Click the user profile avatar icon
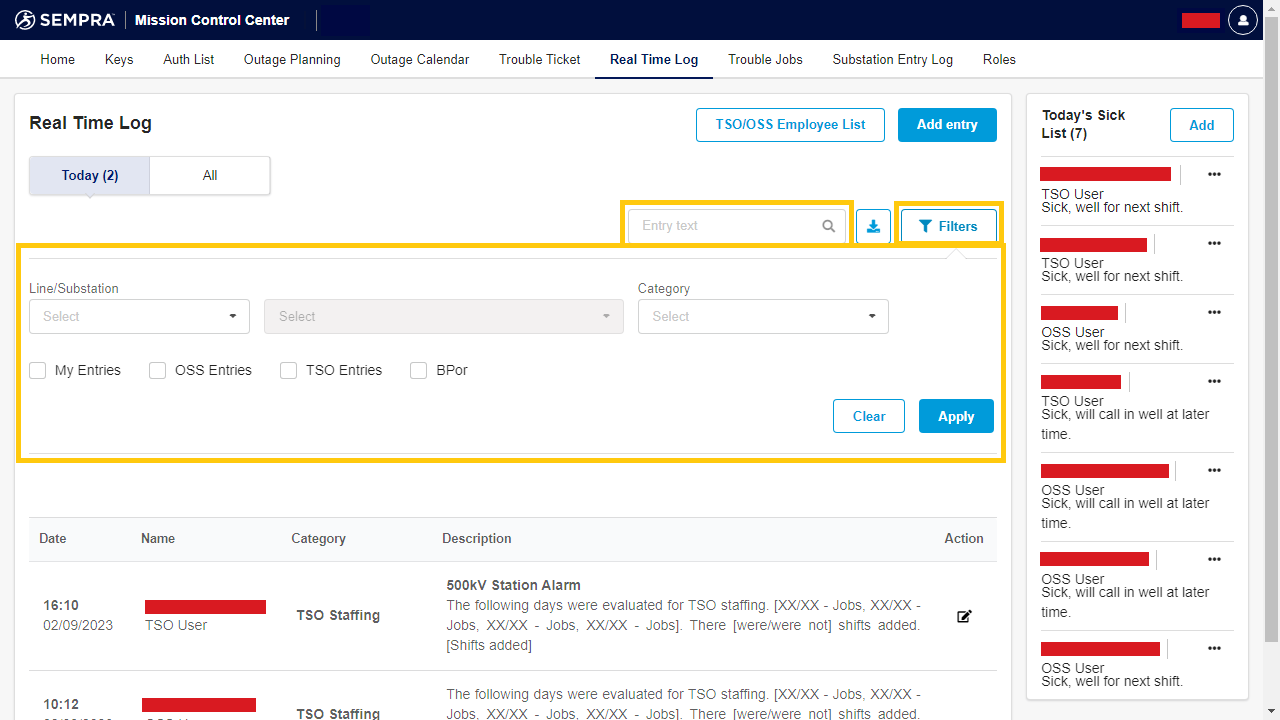 point(1242,20)
